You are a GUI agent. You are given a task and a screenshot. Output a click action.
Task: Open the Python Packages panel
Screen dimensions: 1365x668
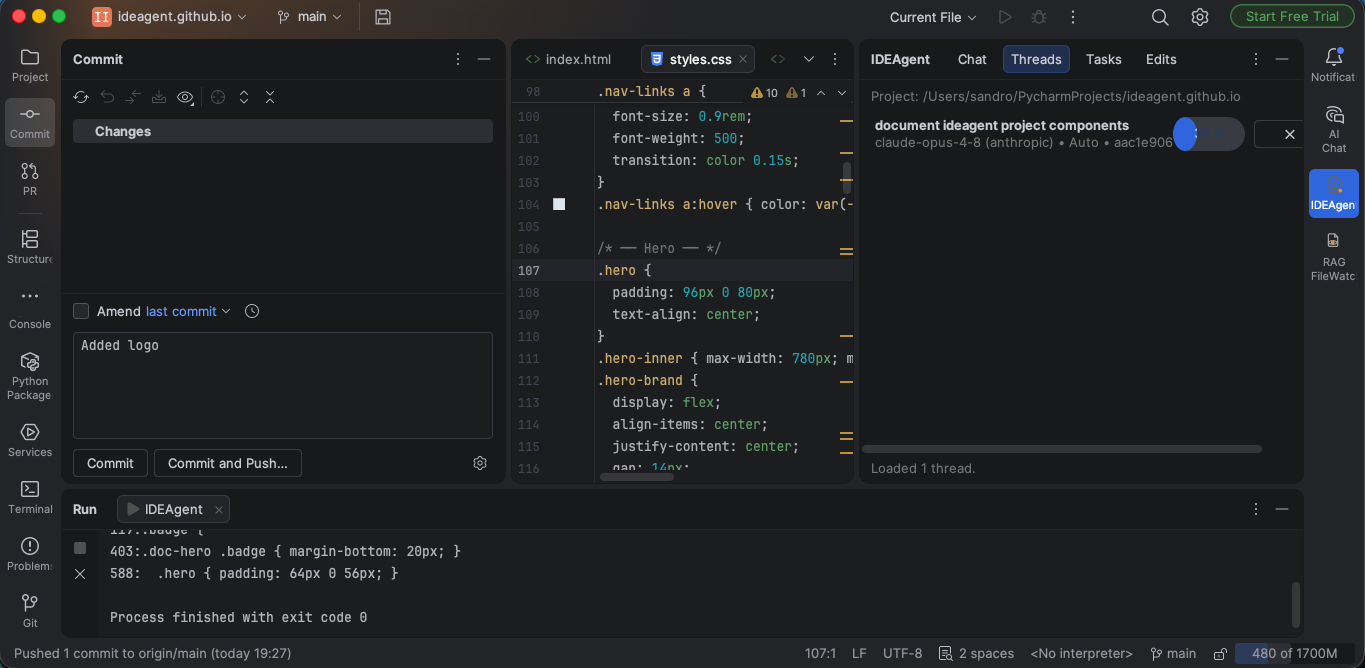pos(30,376)
